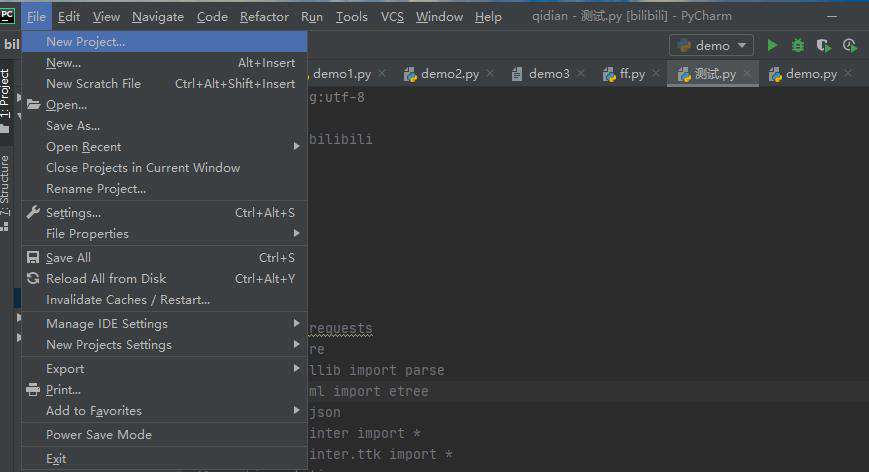Open the Edit menu
869x472 pixels.
click(x=69, y=17)
